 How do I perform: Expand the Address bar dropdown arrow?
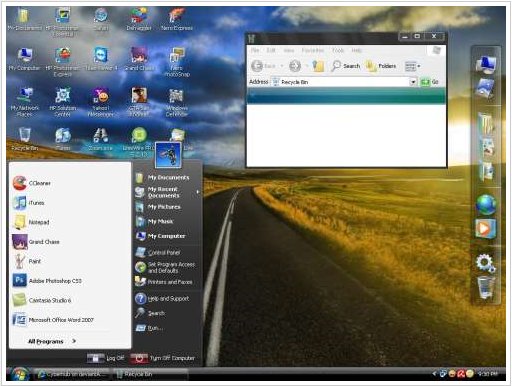(x=413, y=82)
